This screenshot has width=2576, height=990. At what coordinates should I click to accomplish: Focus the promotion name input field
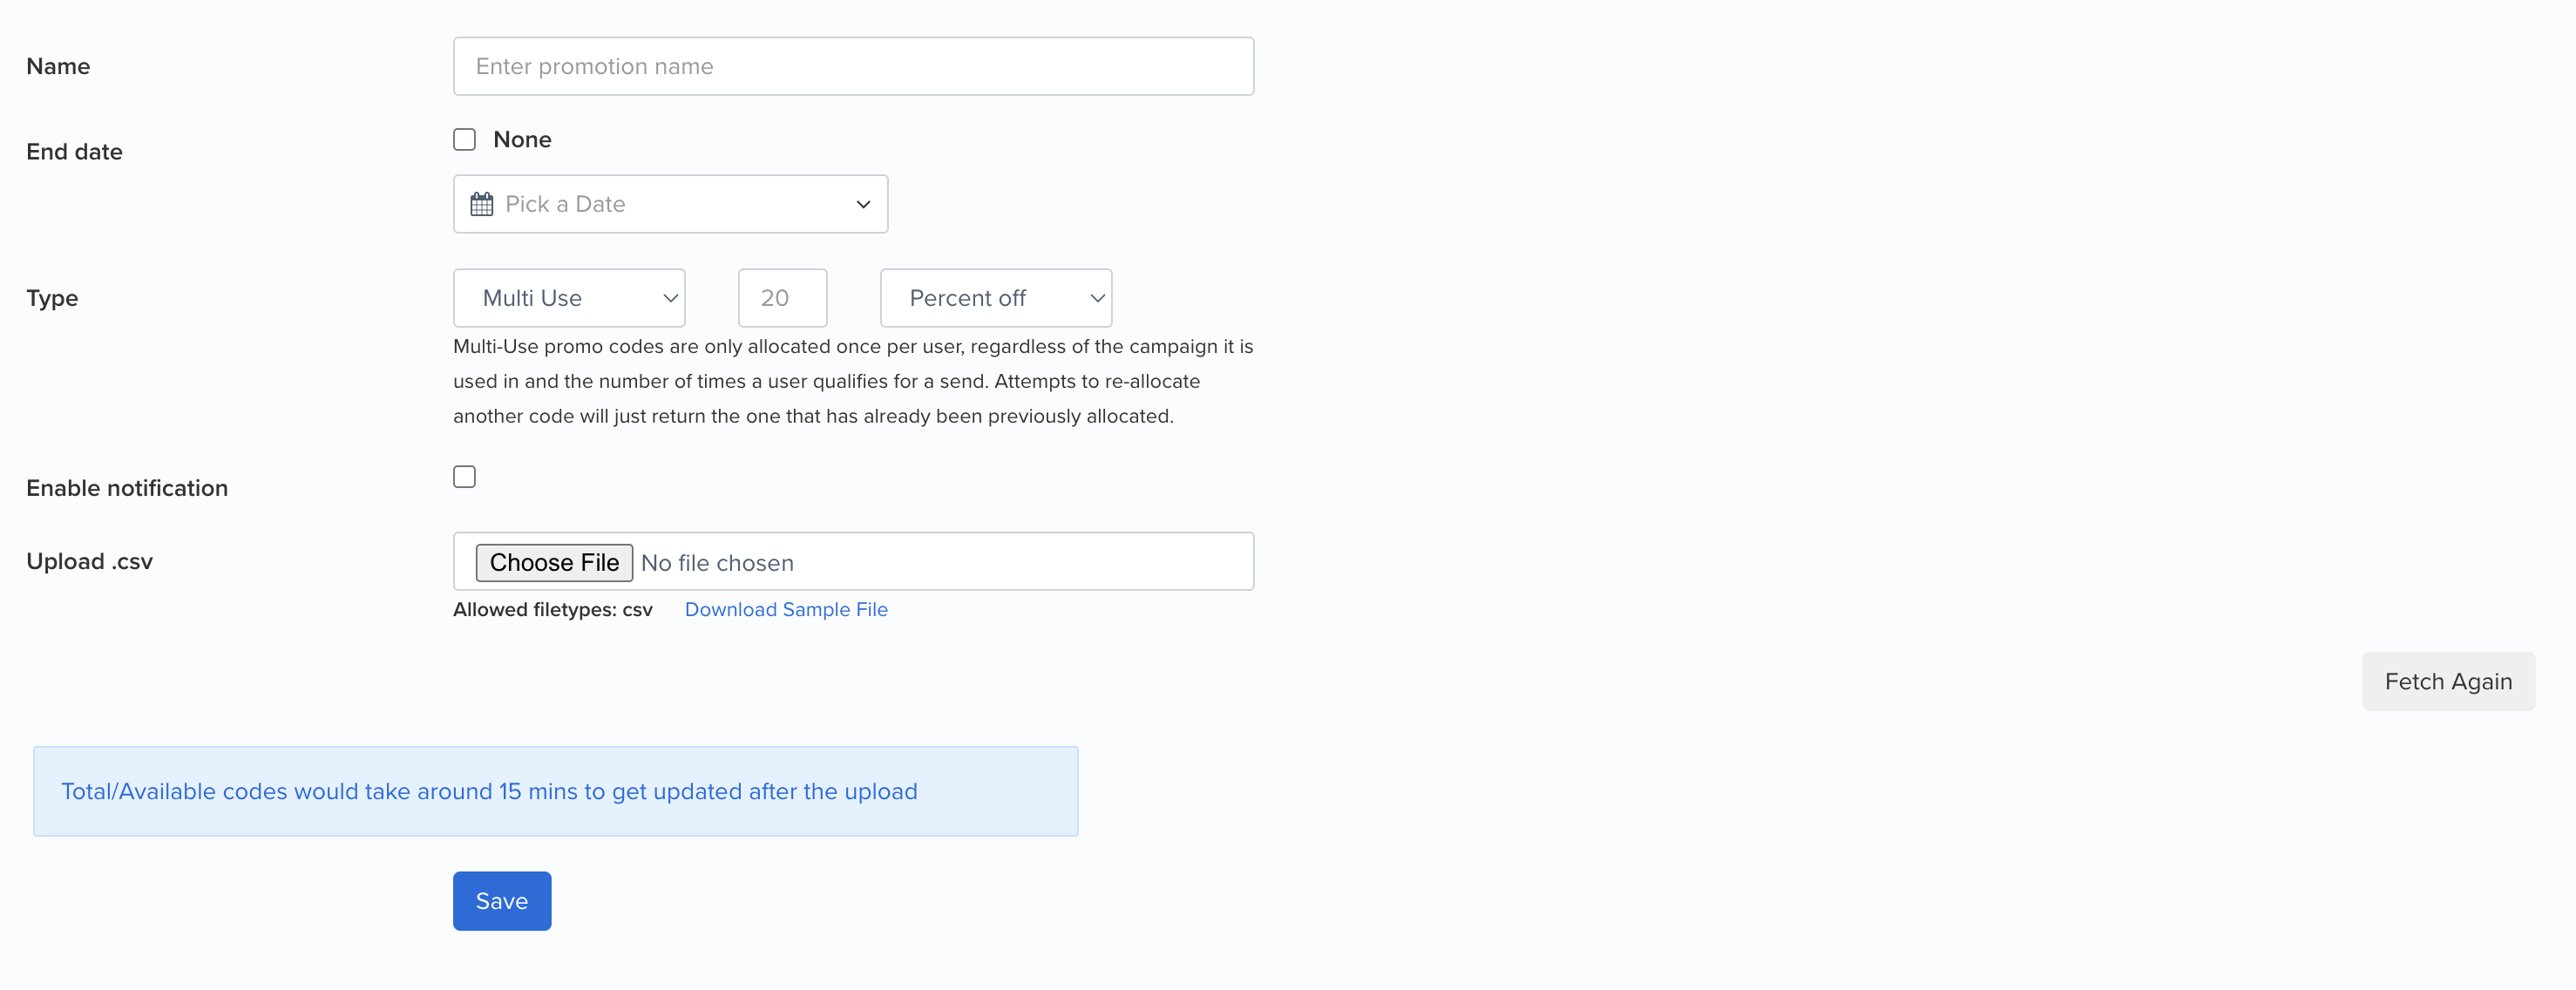[853, 66]
